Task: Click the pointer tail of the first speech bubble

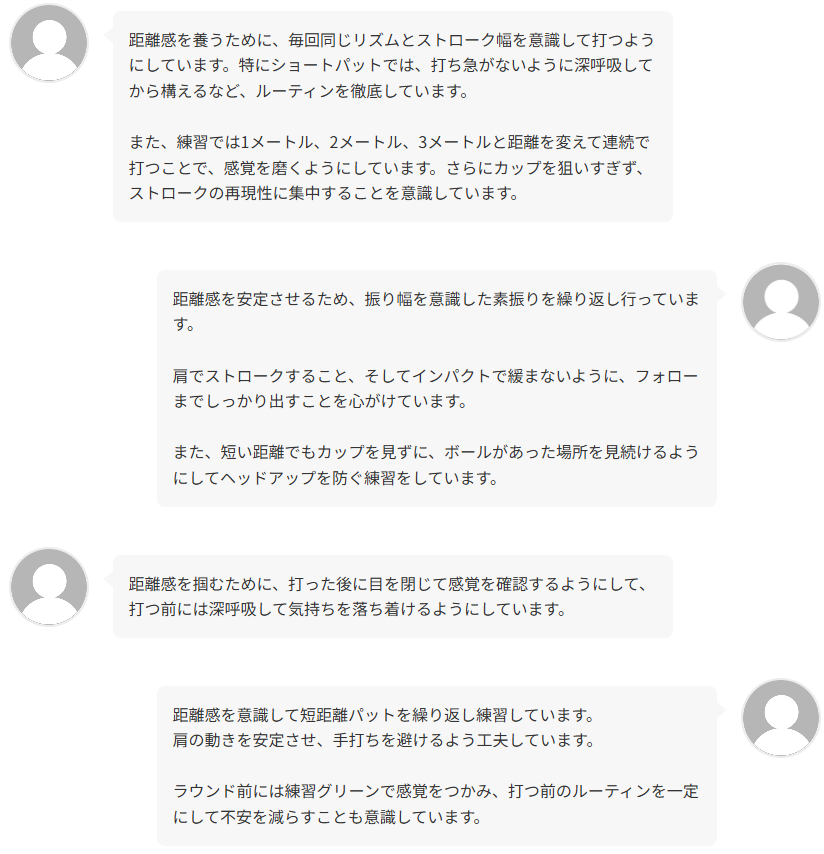Action: [x=109, y=34]
